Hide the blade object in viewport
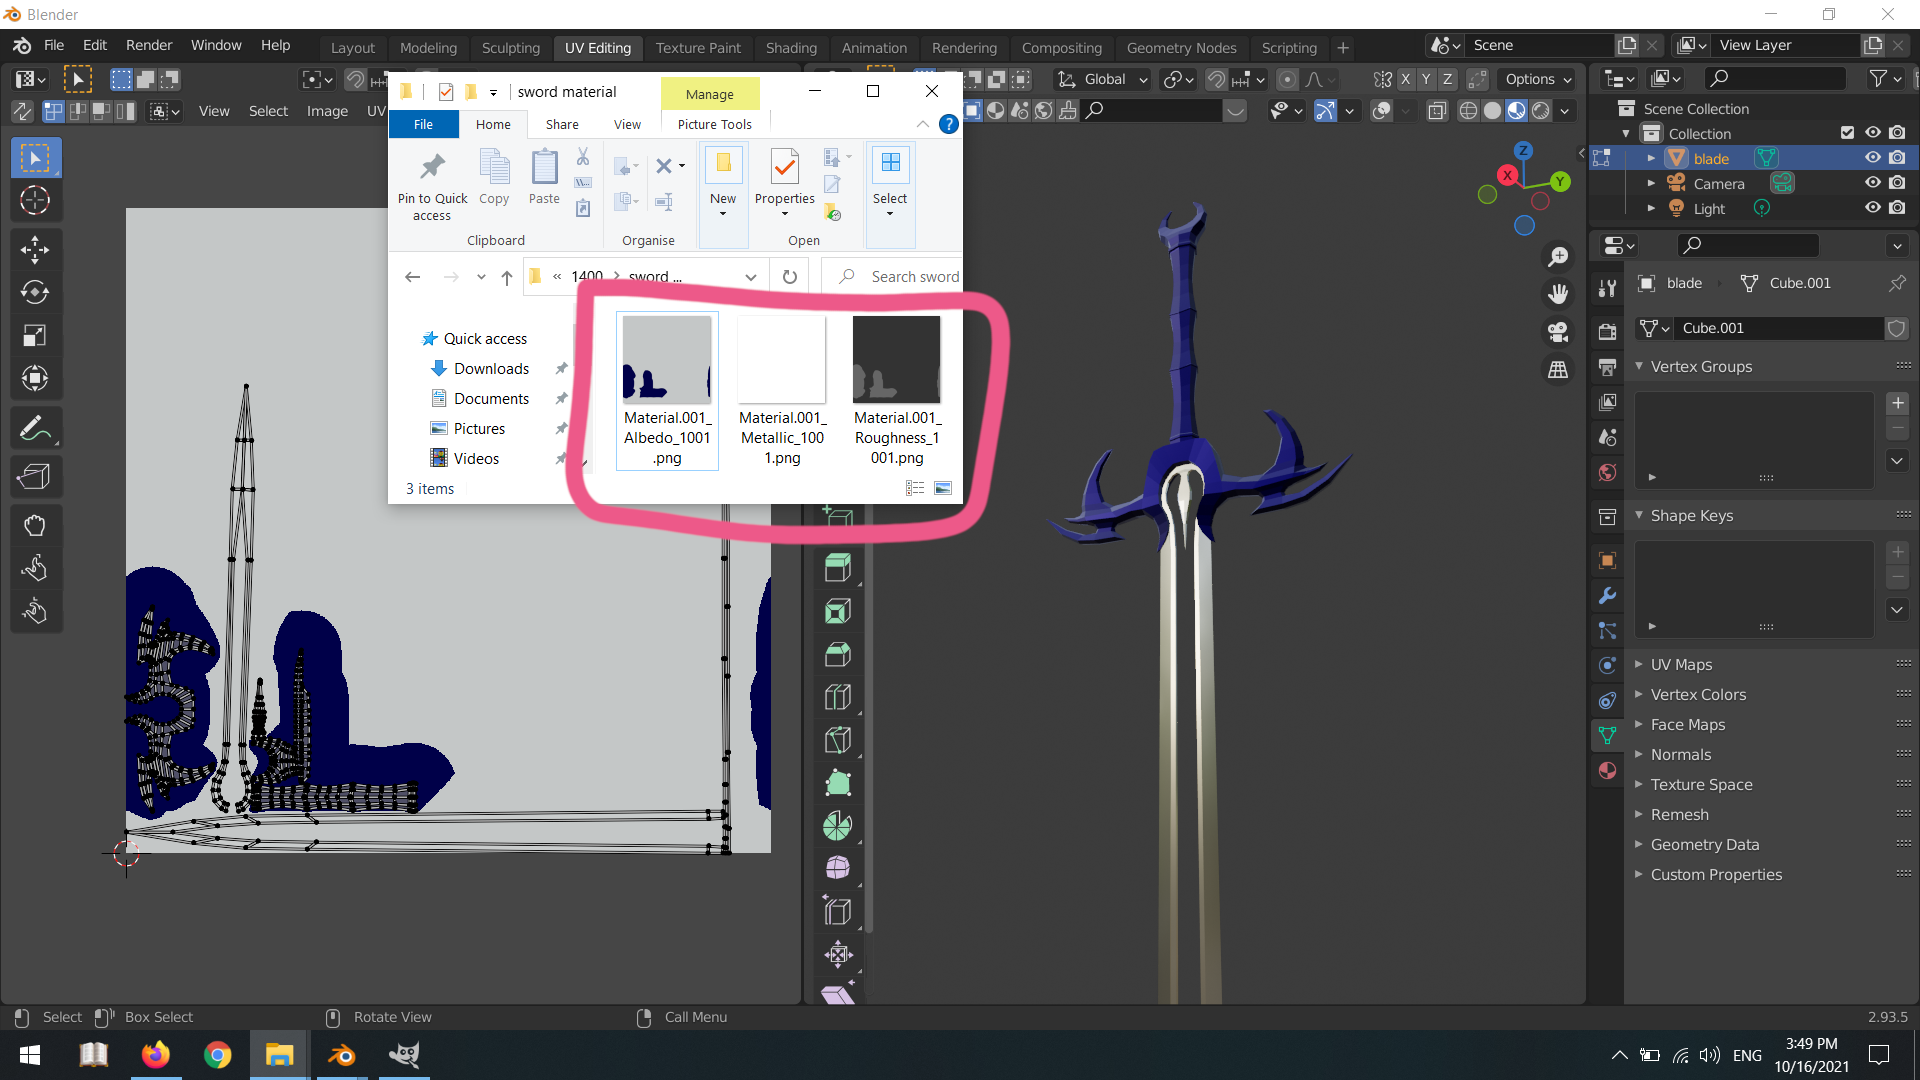 1873,158
